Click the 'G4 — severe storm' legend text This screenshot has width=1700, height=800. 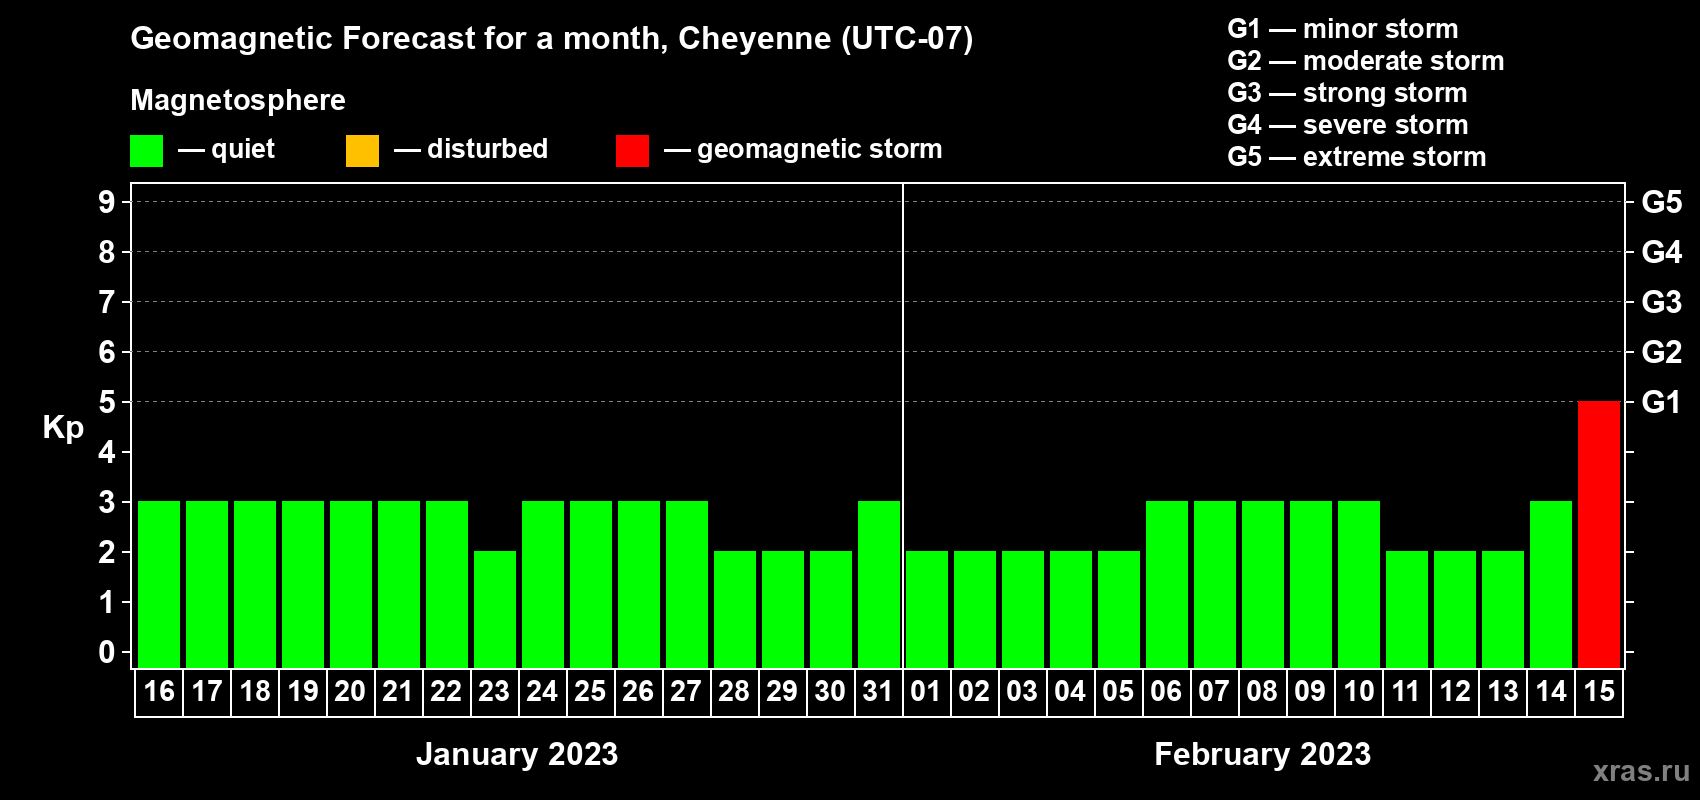click(x=1348, y=125)
